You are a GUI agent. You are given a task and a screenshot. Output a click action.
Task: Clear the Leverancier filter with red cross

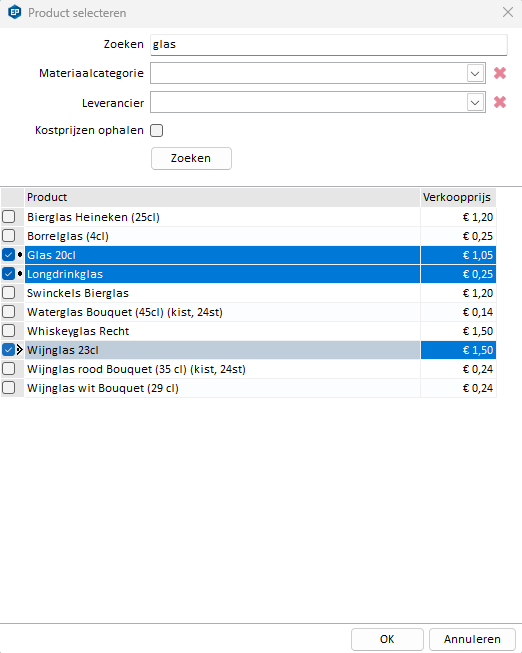(500, 102)
